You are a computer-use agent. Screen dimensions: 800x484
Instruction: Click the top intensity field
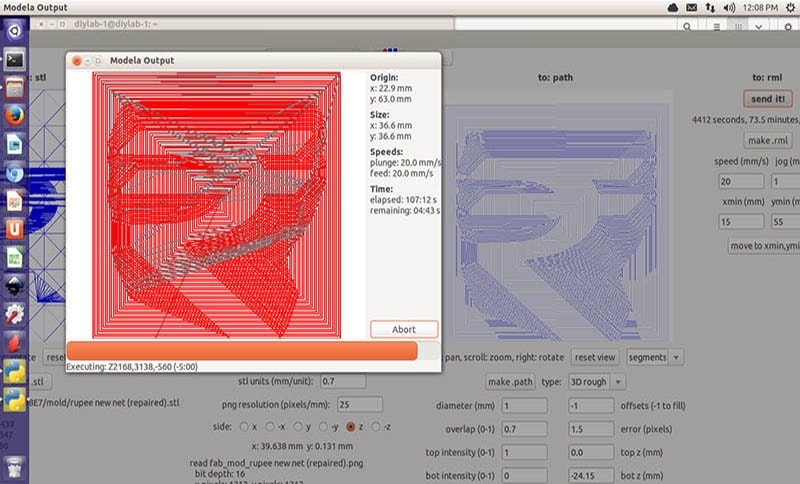click(x=524, y=452)
